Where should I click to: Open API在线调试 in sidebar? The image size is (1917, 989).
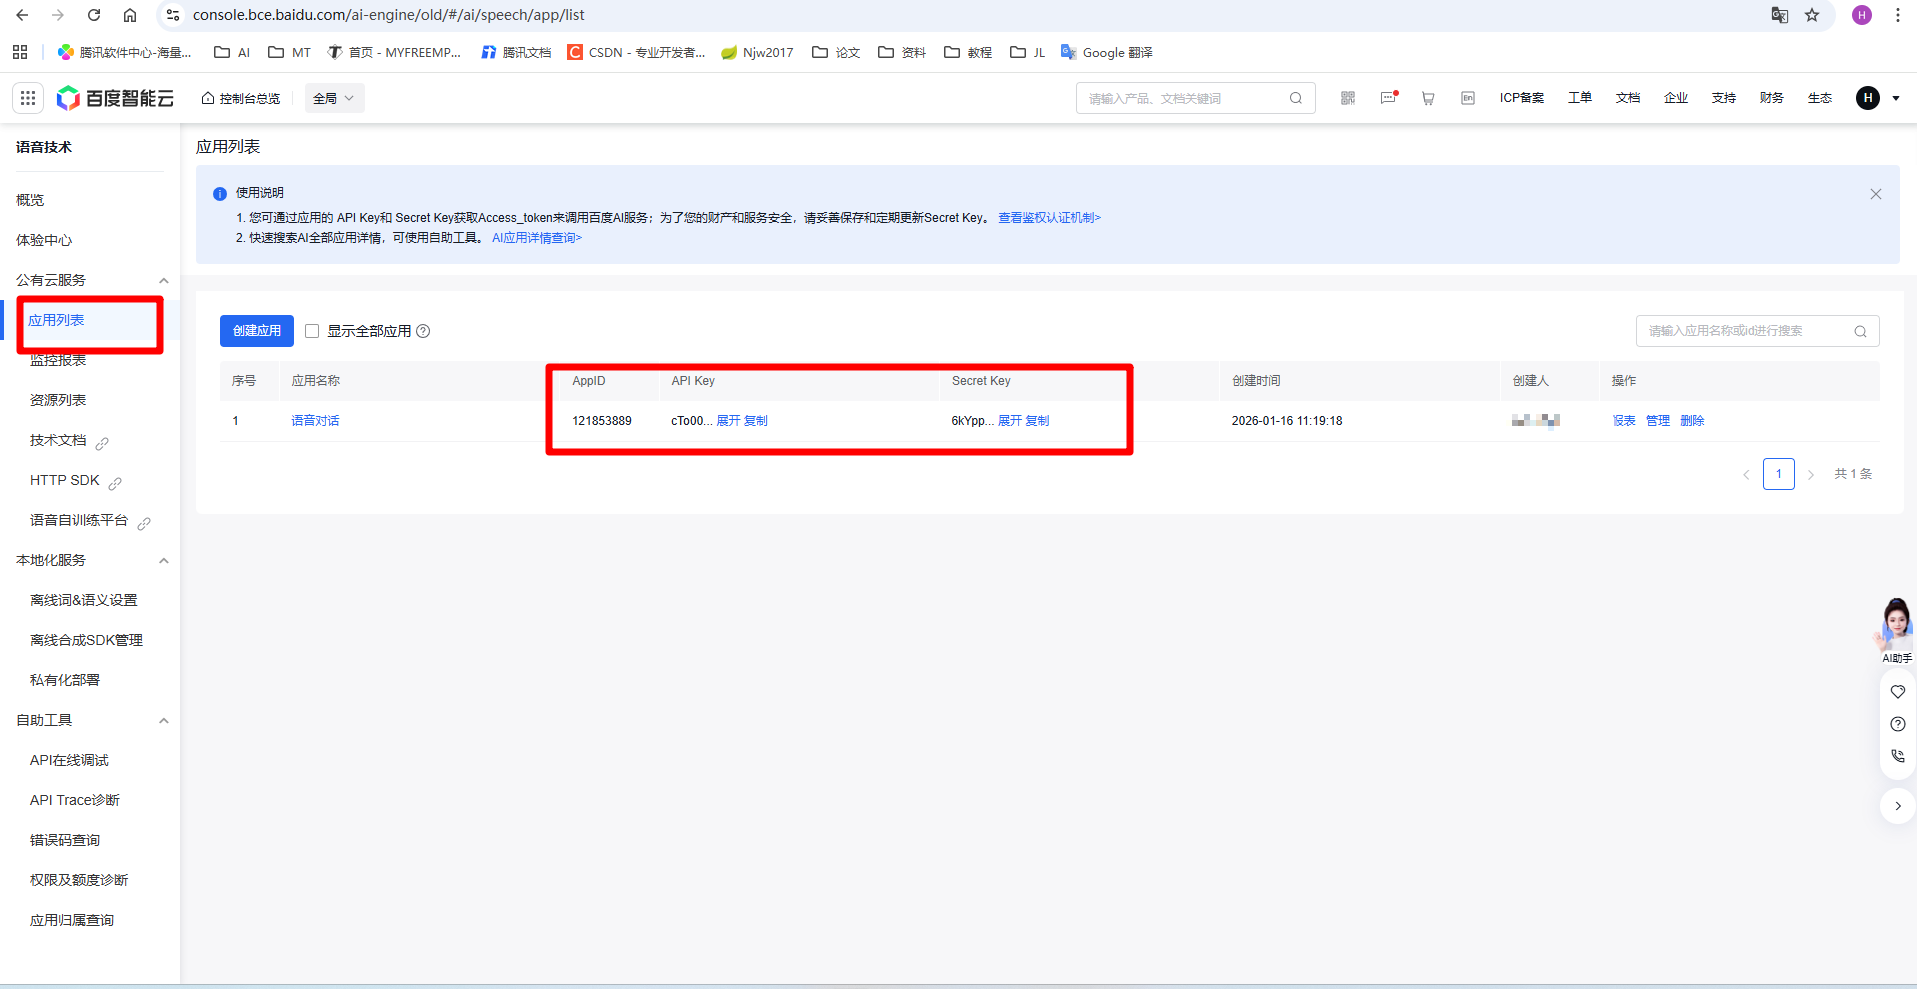69,760
